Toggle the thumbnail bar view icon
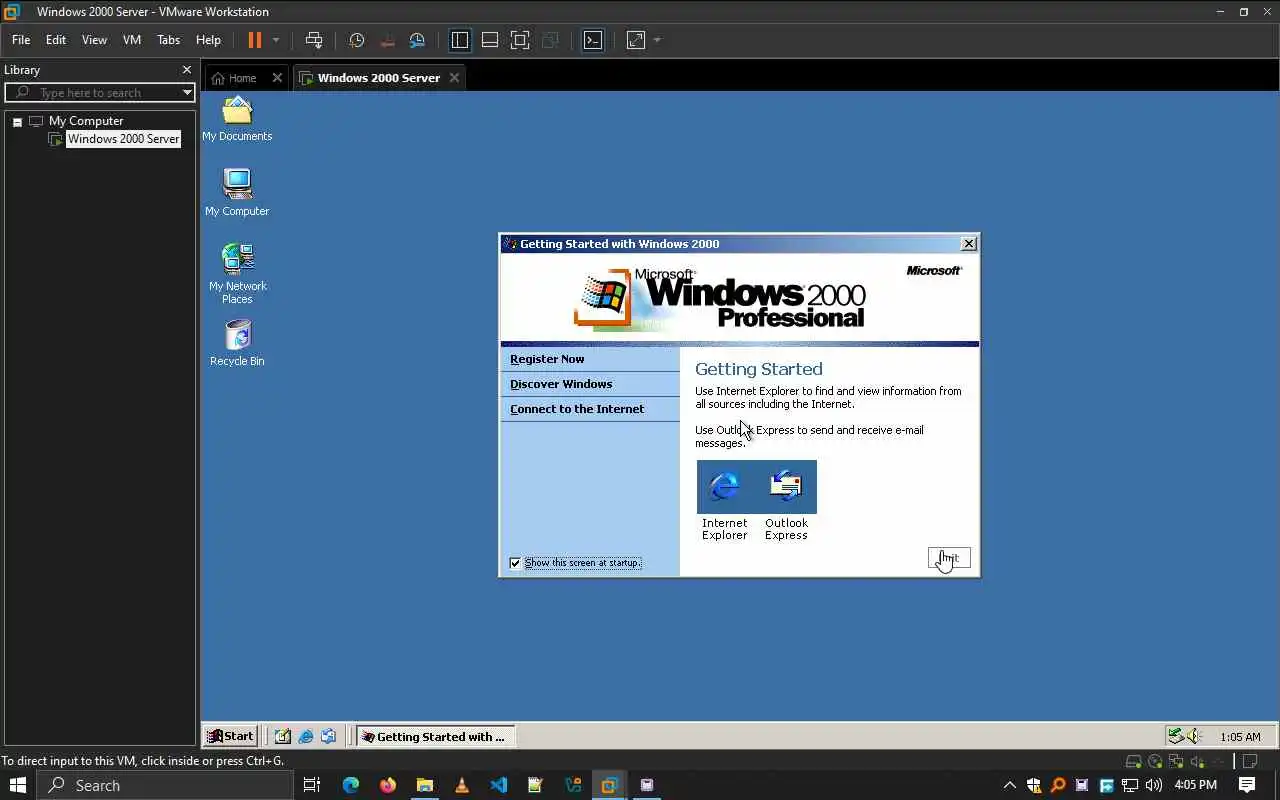 pos(490,40)
